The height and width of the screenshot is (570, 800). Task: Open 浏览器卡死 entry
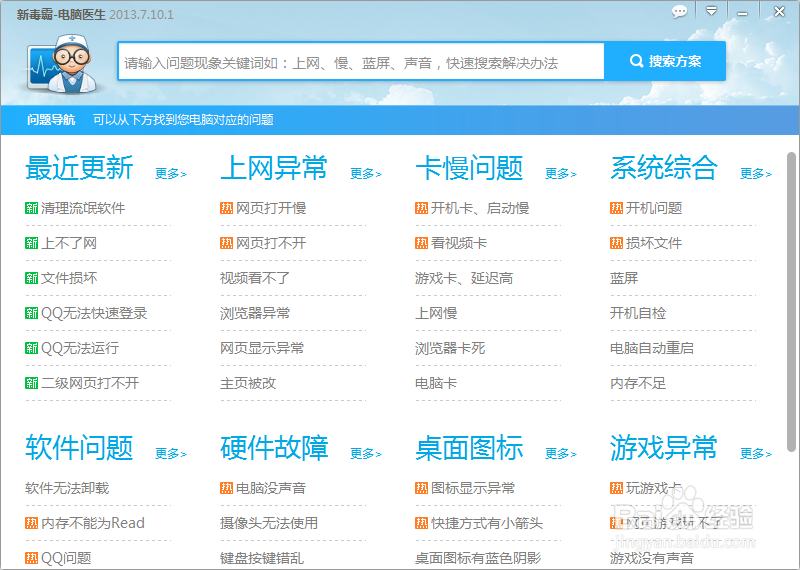450,349
